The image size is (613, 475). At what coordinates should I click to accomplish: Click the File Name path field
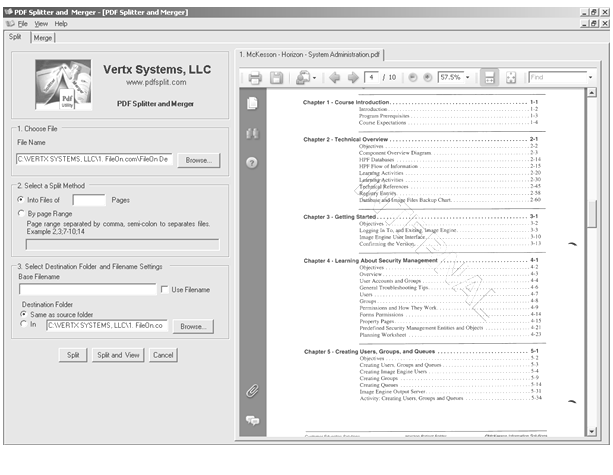tap(94, 159)
